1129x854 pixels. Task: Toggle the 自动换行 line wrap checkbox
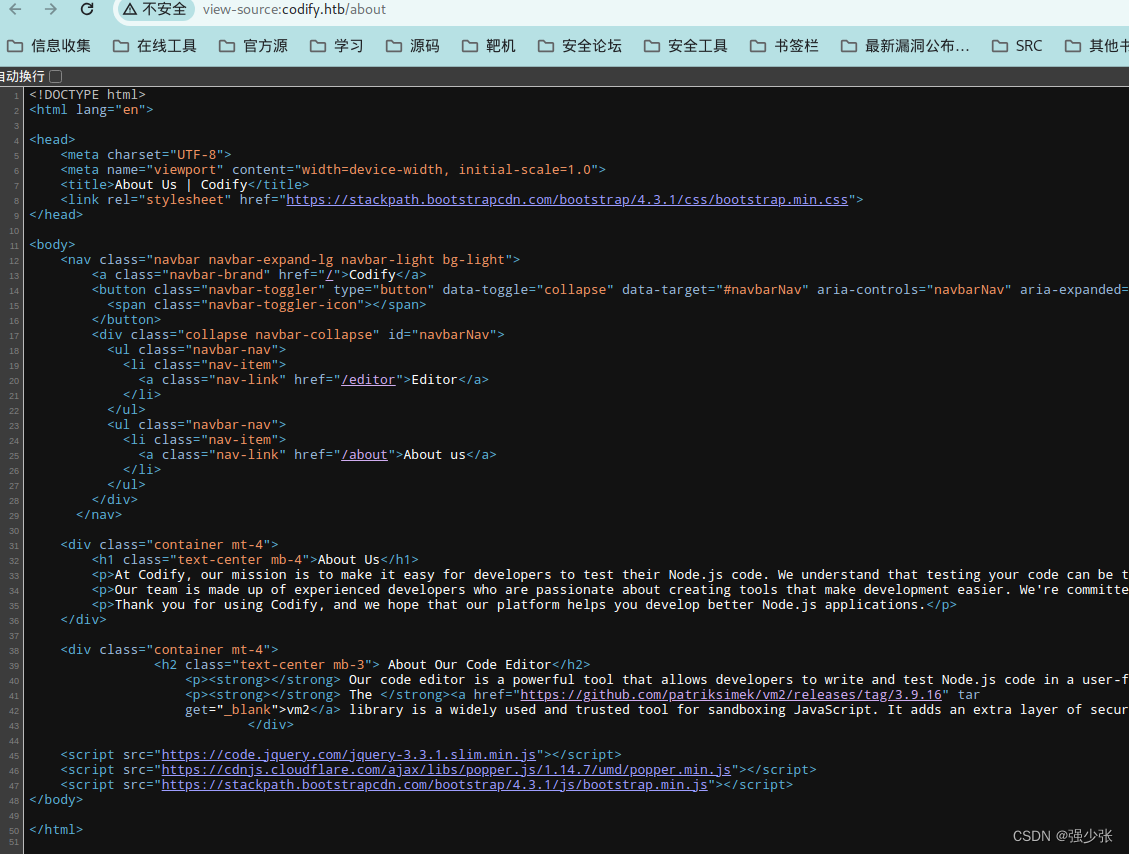55,76
